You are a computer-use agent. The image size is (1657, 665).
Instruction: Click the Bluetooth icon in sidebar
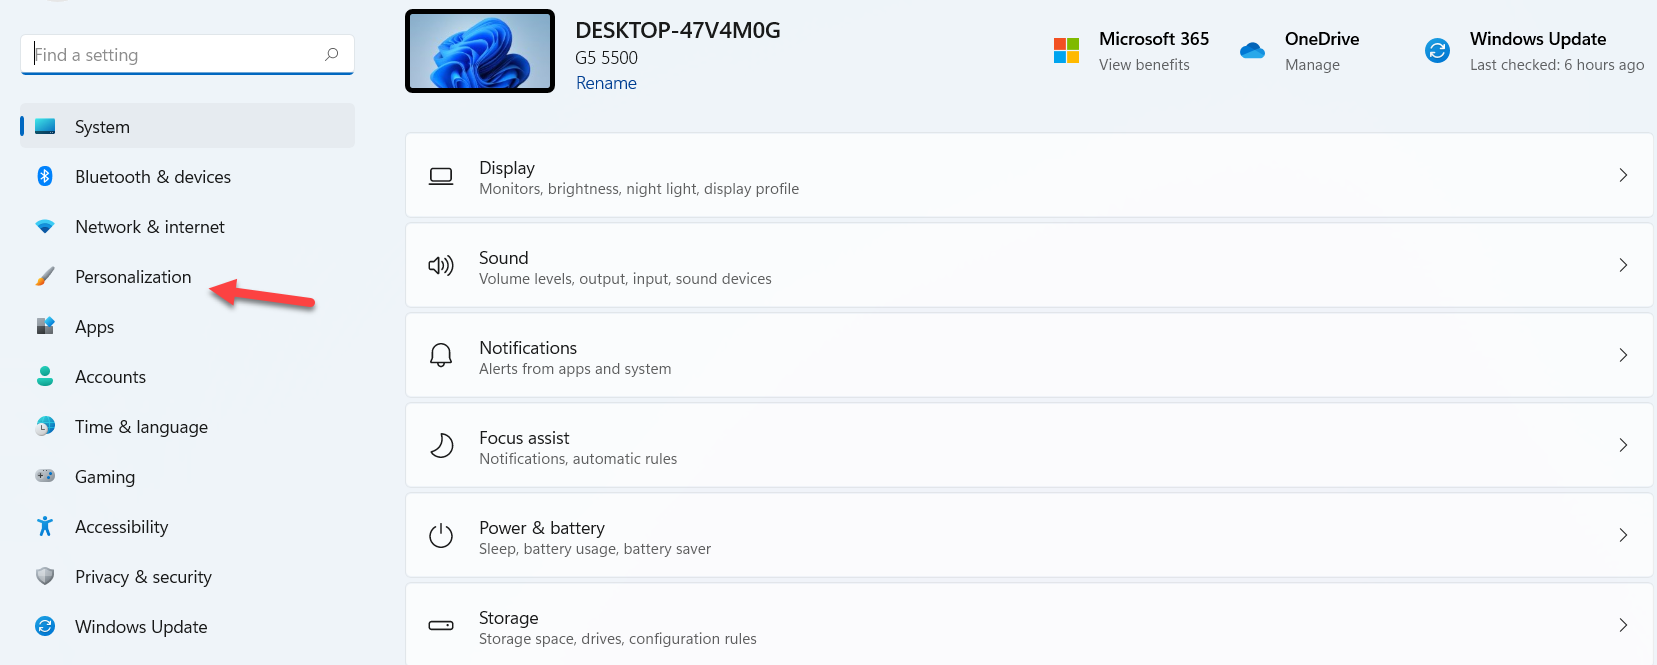click(x=45, y=177)
